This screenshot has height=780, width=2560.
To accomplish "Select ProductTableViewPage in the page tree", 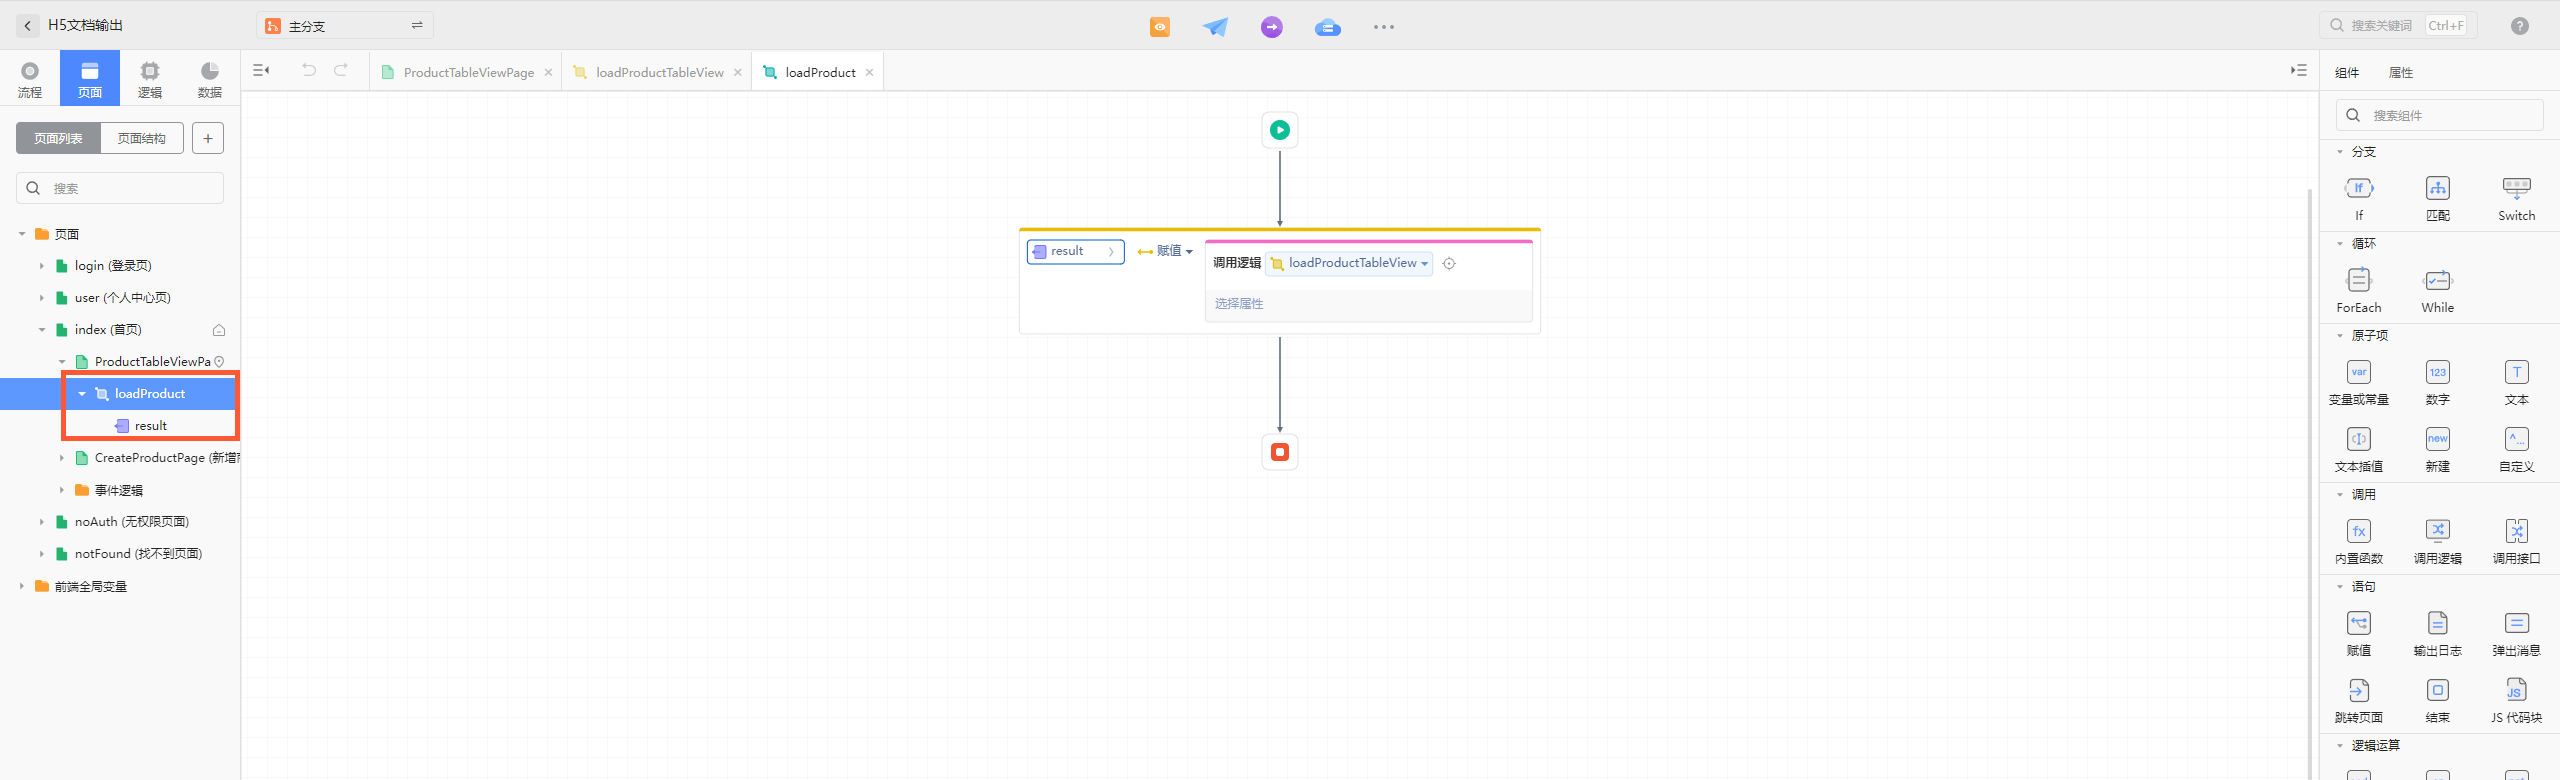I will (x=152, y=362).
